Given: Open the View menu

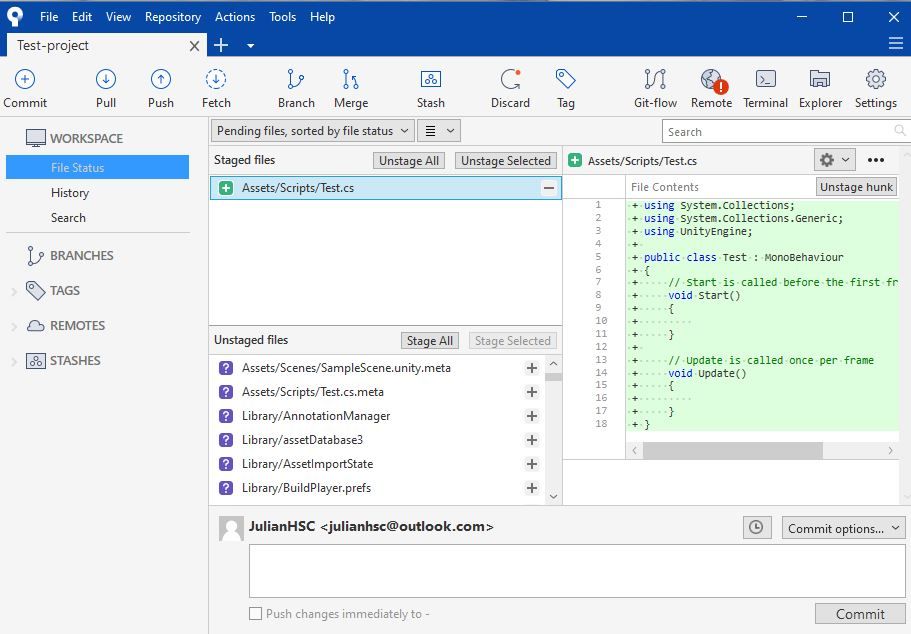Looking at the screenshot, I should tap(118, 17).
